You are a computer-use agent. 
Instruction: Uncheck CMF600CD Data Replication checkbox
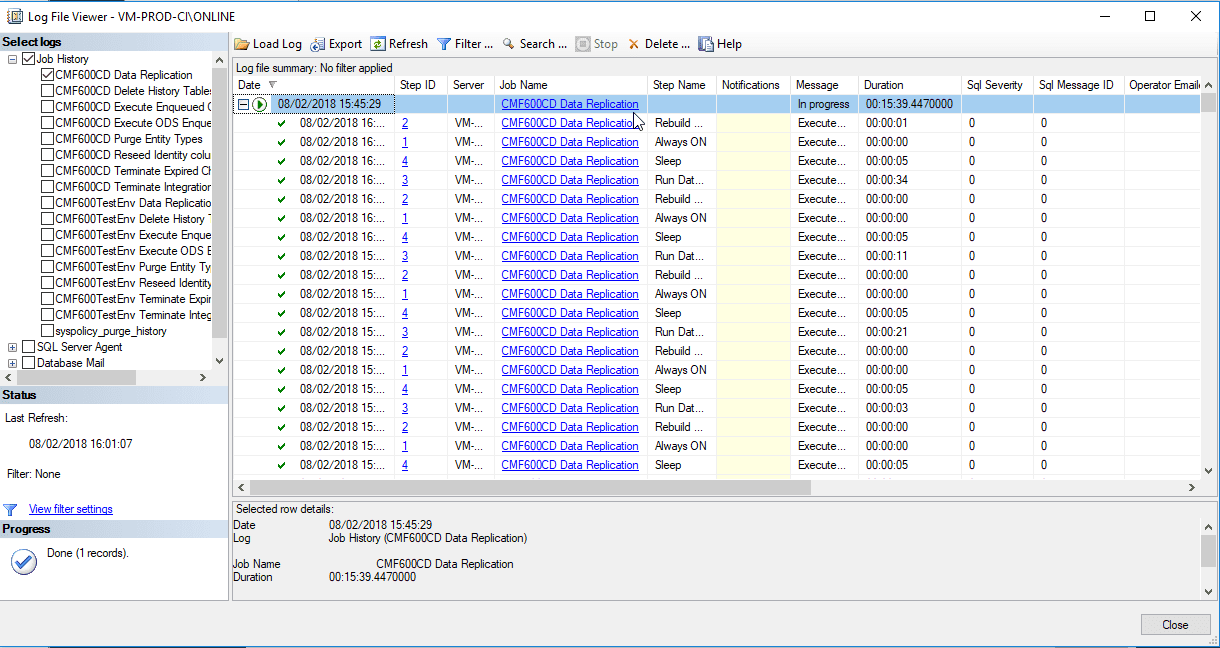47,75
